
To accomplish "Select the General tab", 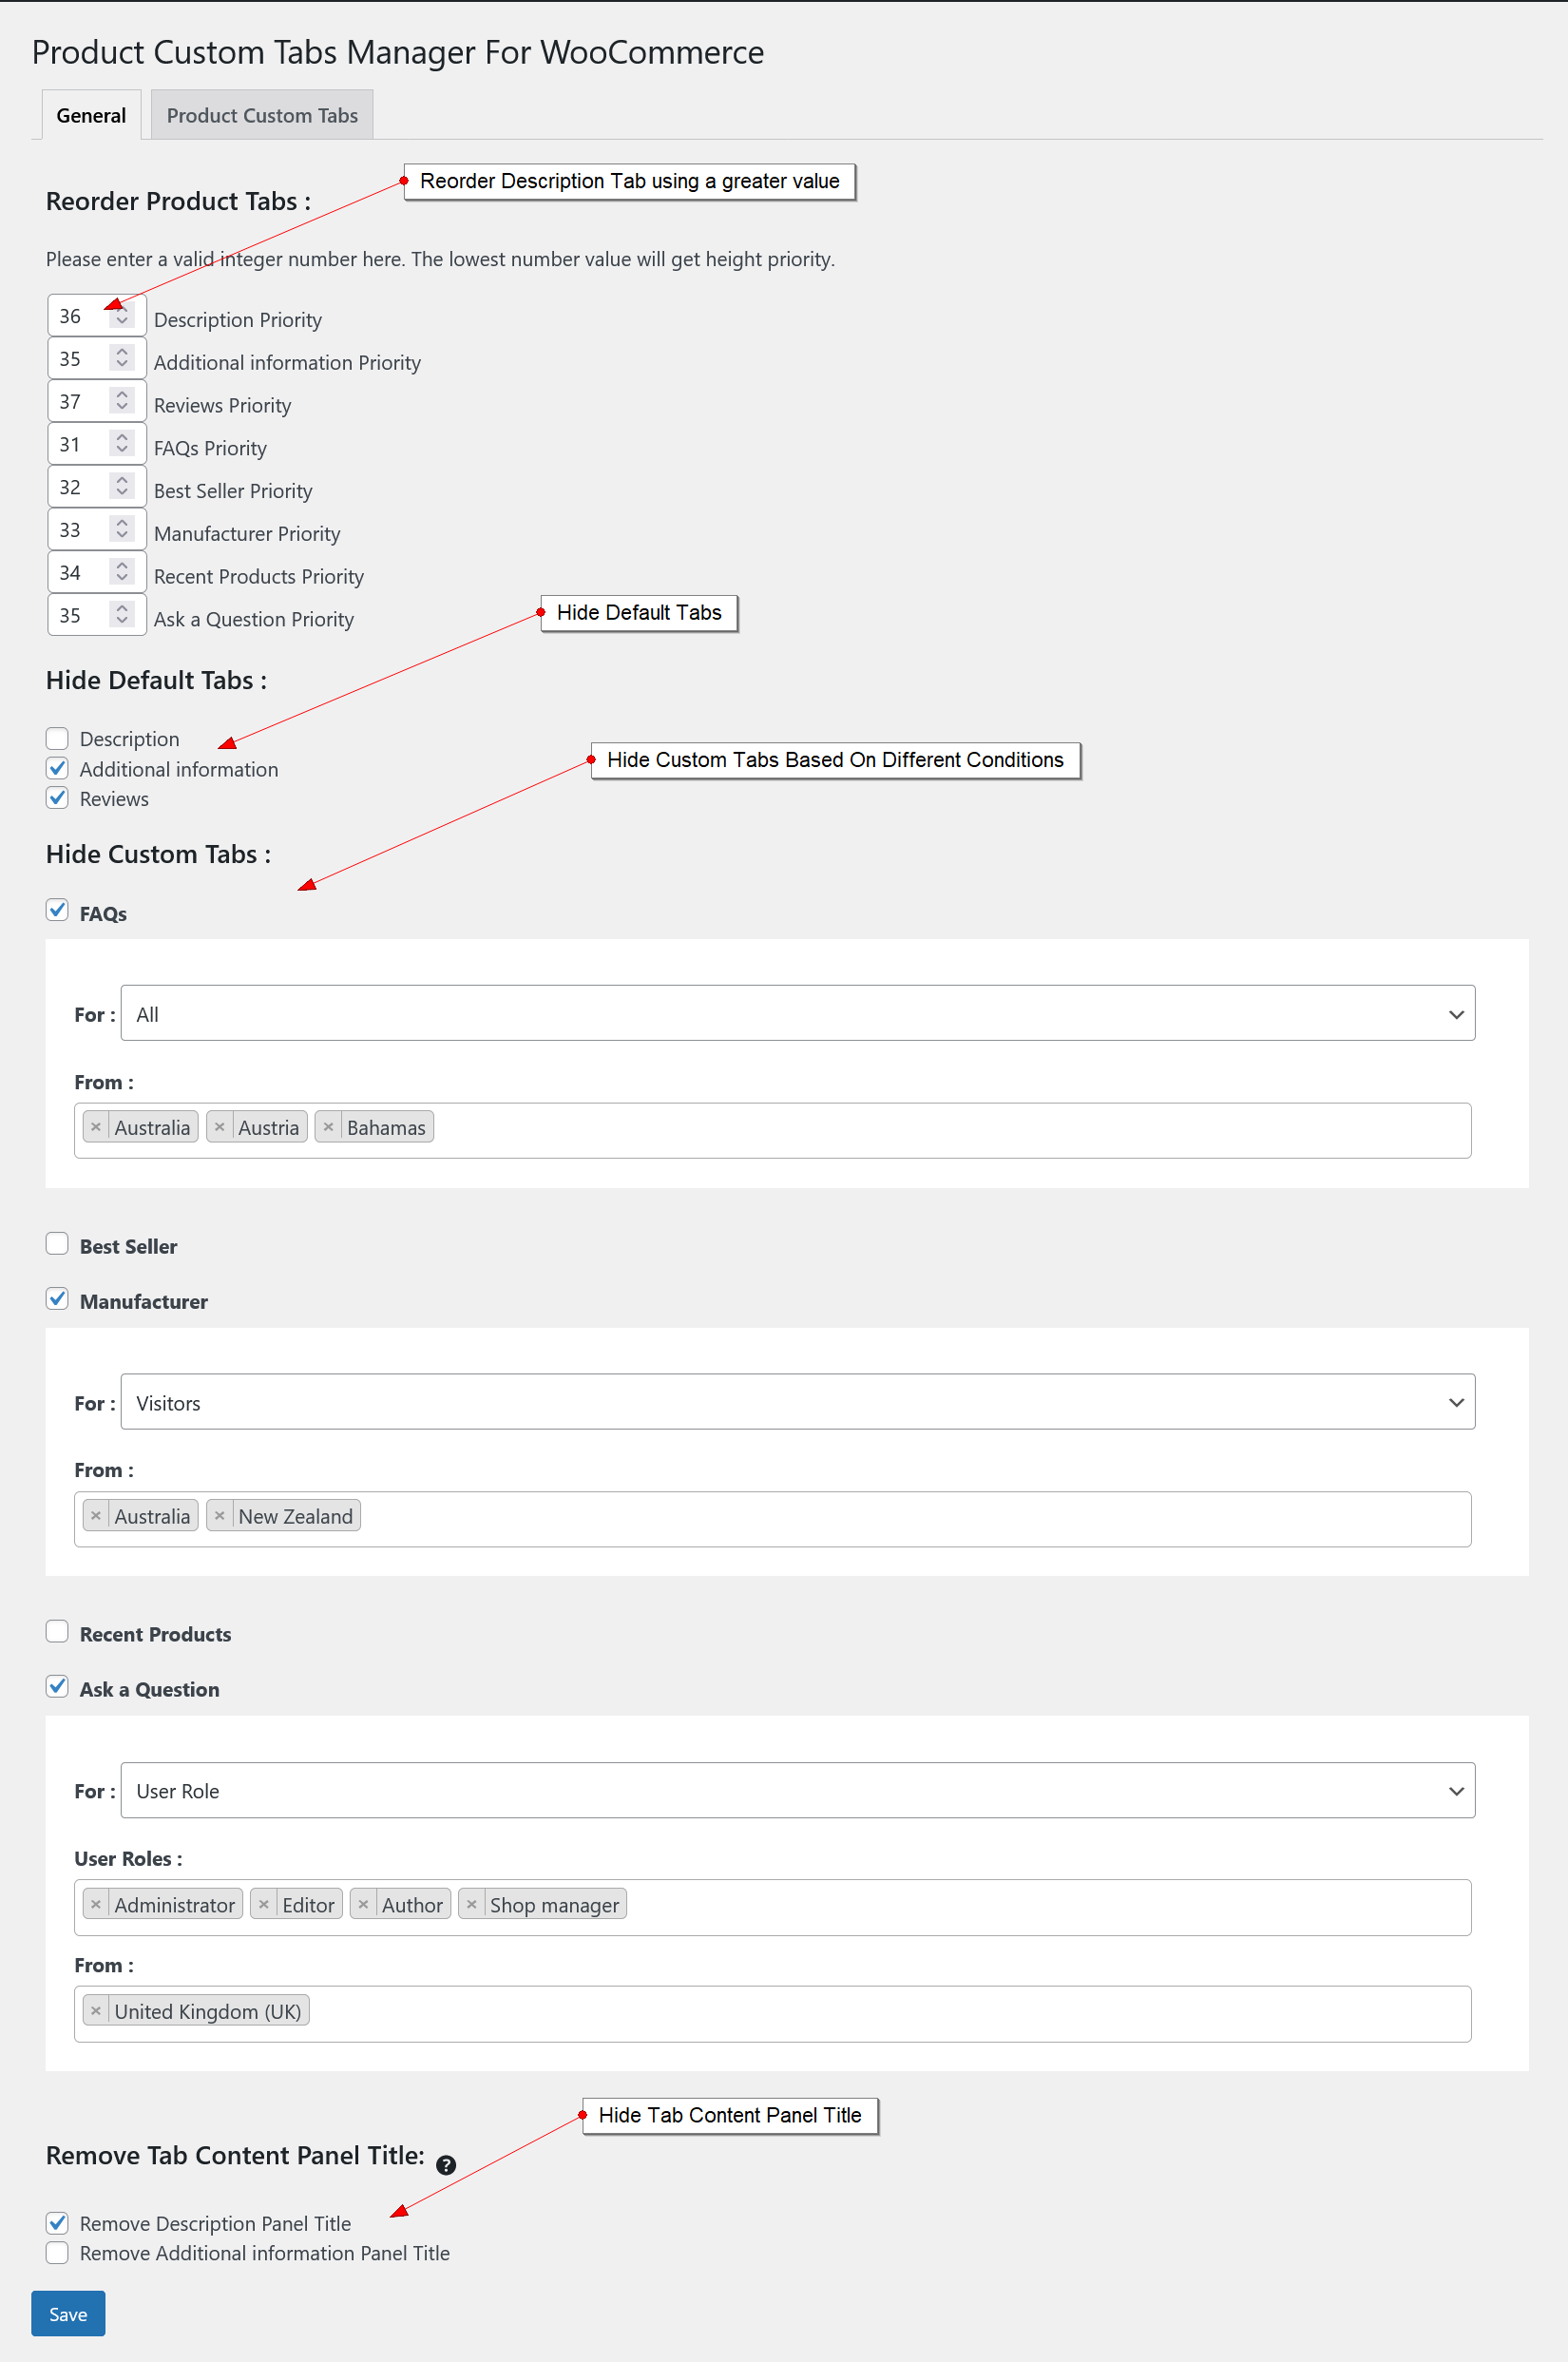I will 91,115.
